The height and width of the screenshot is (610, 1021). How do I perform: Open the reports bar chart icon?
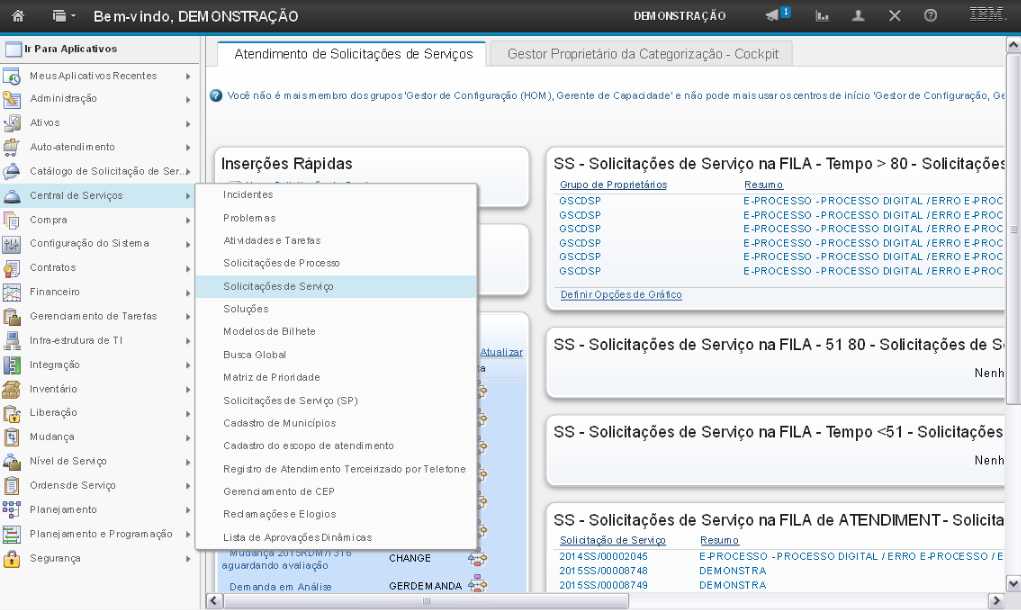pyautogui.click(x=823, y=16)
